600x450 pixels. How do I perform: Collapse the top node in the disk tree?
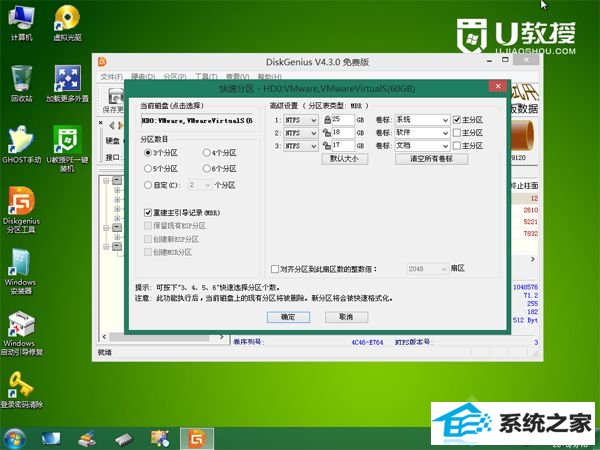pos(106,181)
